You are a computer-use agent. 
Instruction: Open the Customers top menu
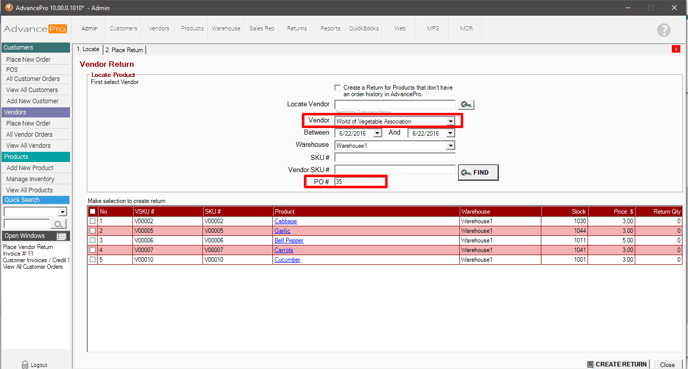pyautogui.click(x=123, y=29)
